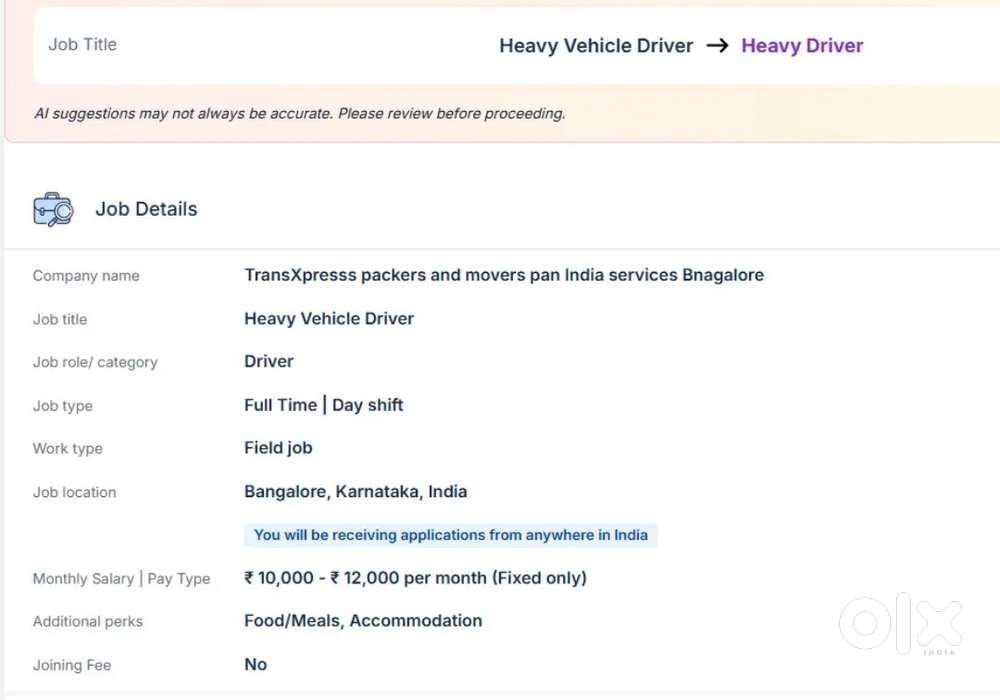Click the 'Company name' field label

tap(86, 276)
